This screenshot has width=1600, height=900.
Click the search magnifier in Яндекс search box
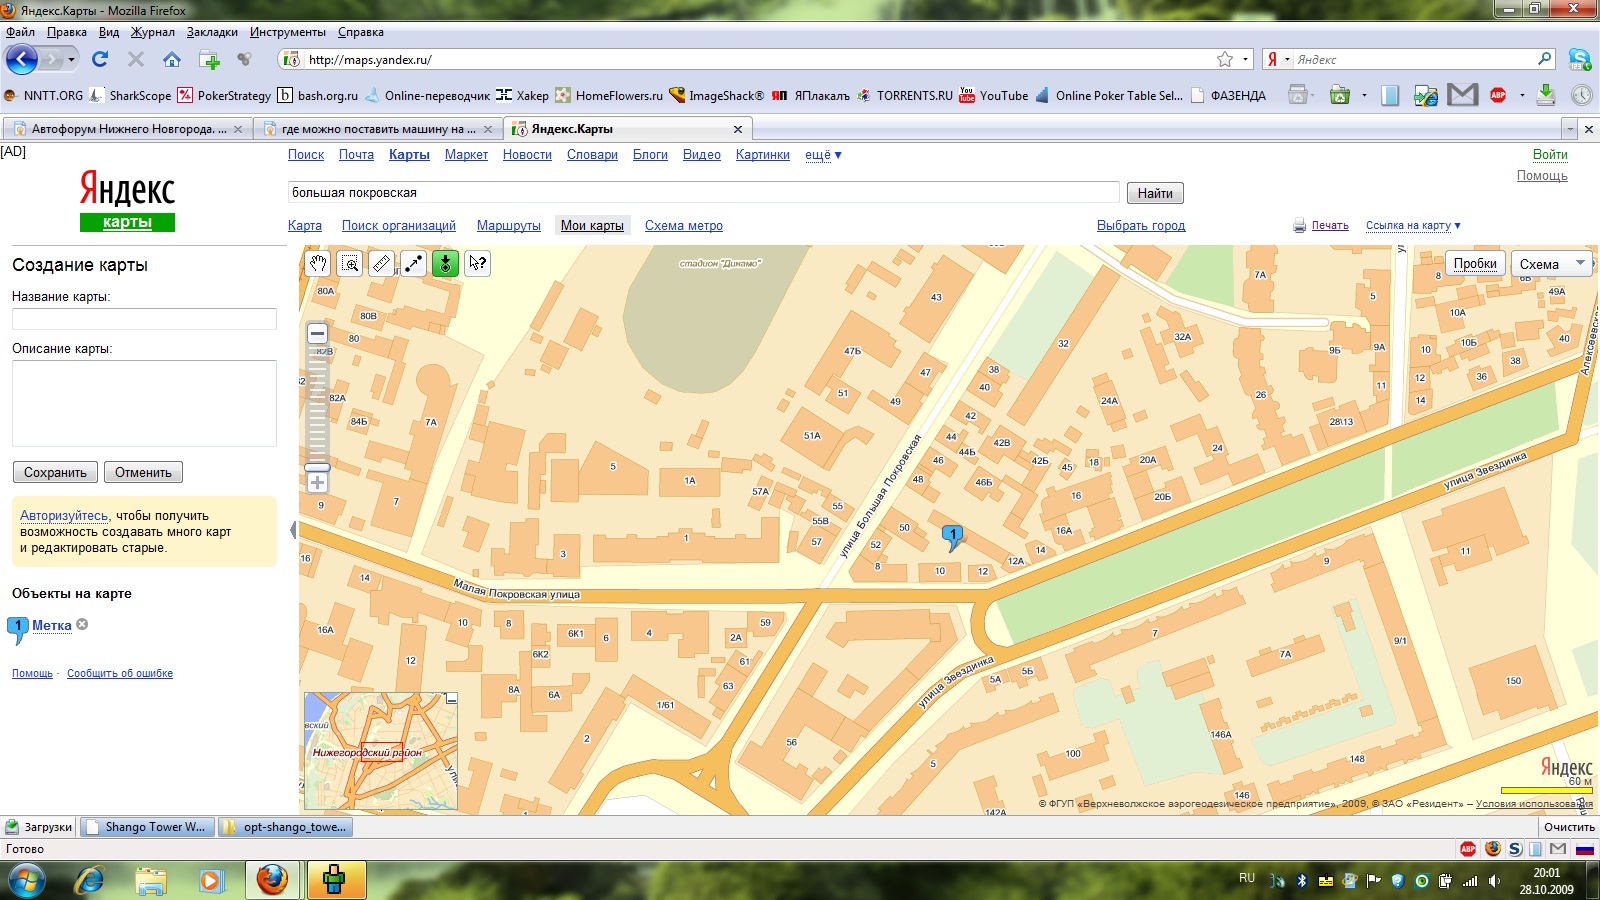tap(1544, 59)
